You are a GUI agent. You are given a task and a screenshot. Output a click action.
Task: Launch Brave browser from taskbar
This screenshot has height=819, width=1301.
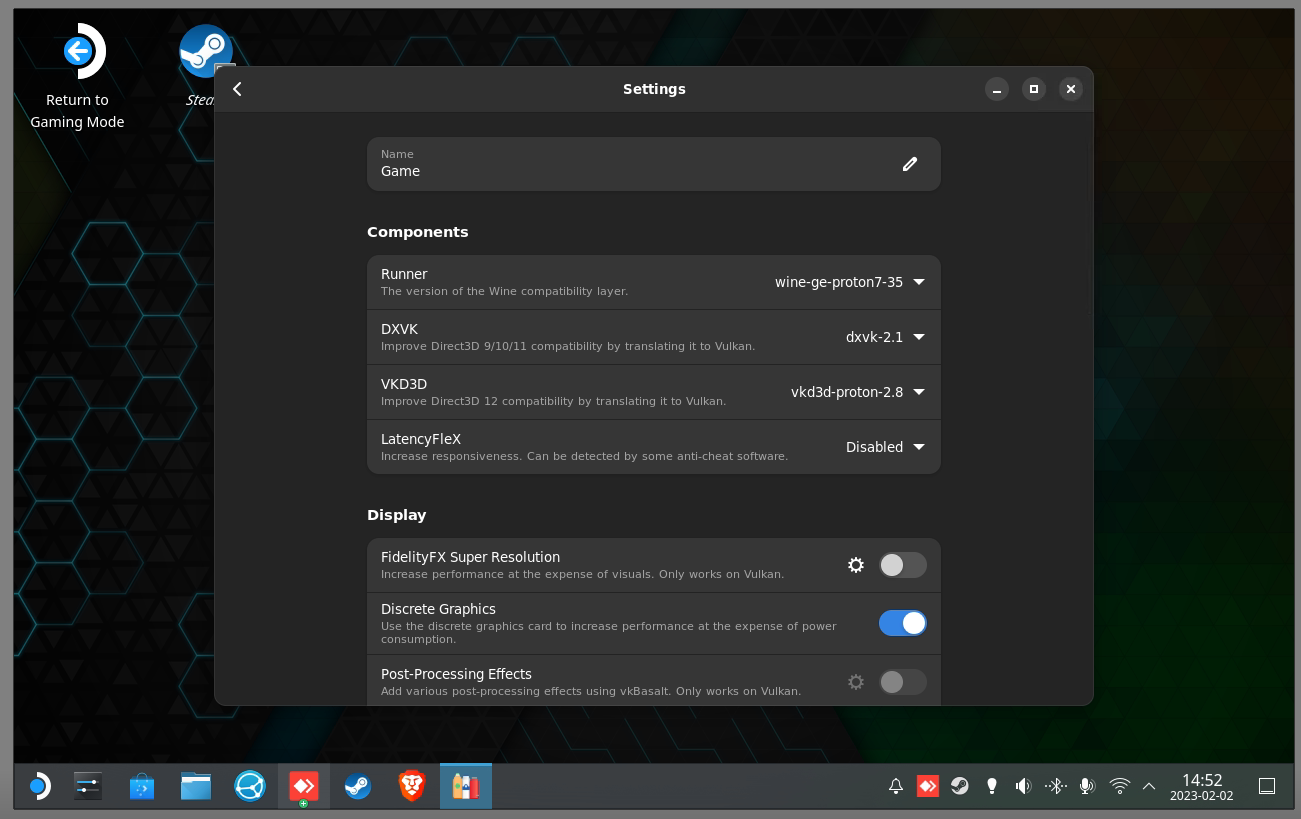pos(411,787)
